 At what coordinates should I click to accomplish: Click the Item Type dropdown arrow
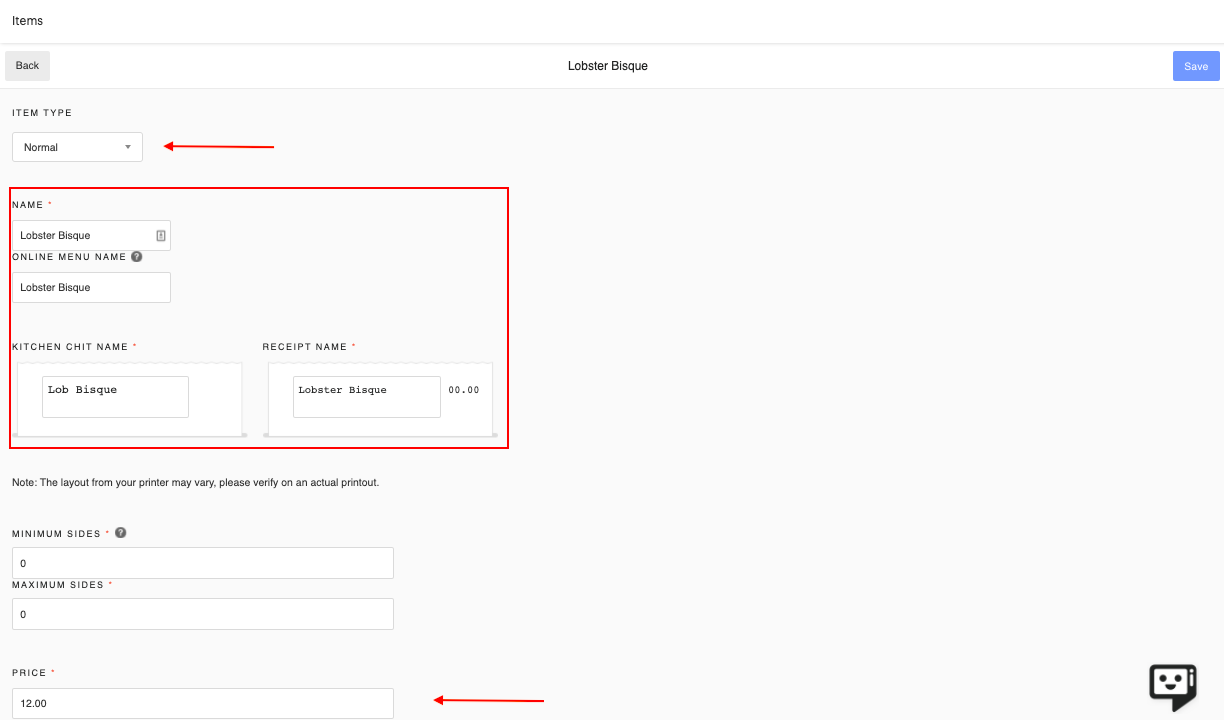(x=130, y=146)
